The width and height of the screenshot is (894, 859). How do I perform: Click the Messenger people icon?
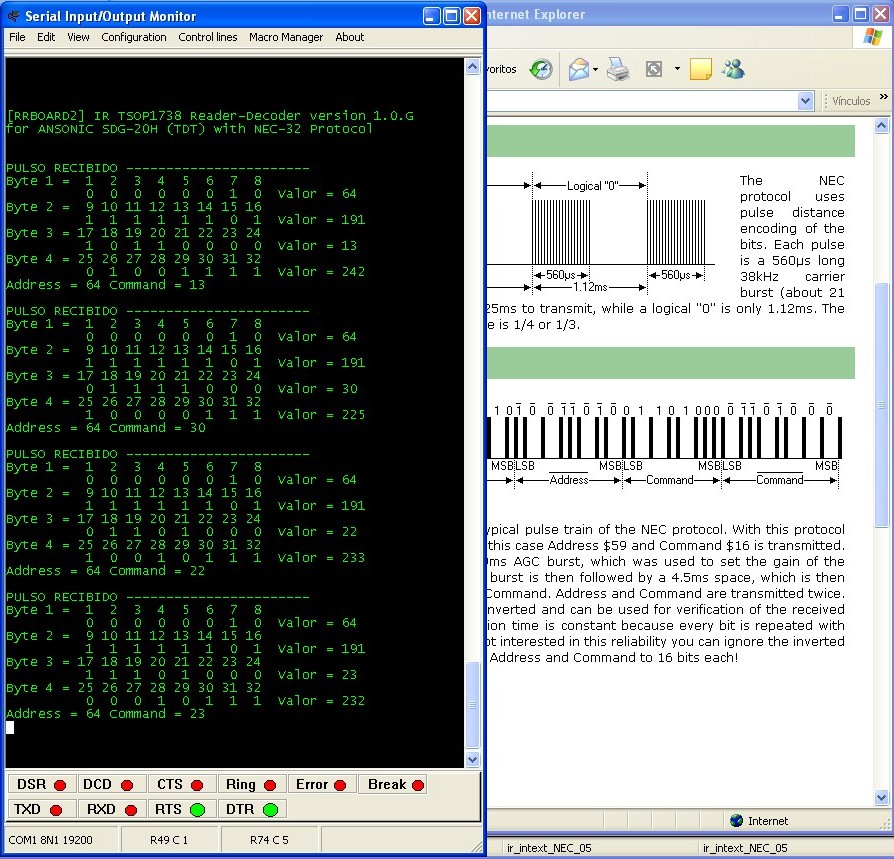click(x=733, y=70)
